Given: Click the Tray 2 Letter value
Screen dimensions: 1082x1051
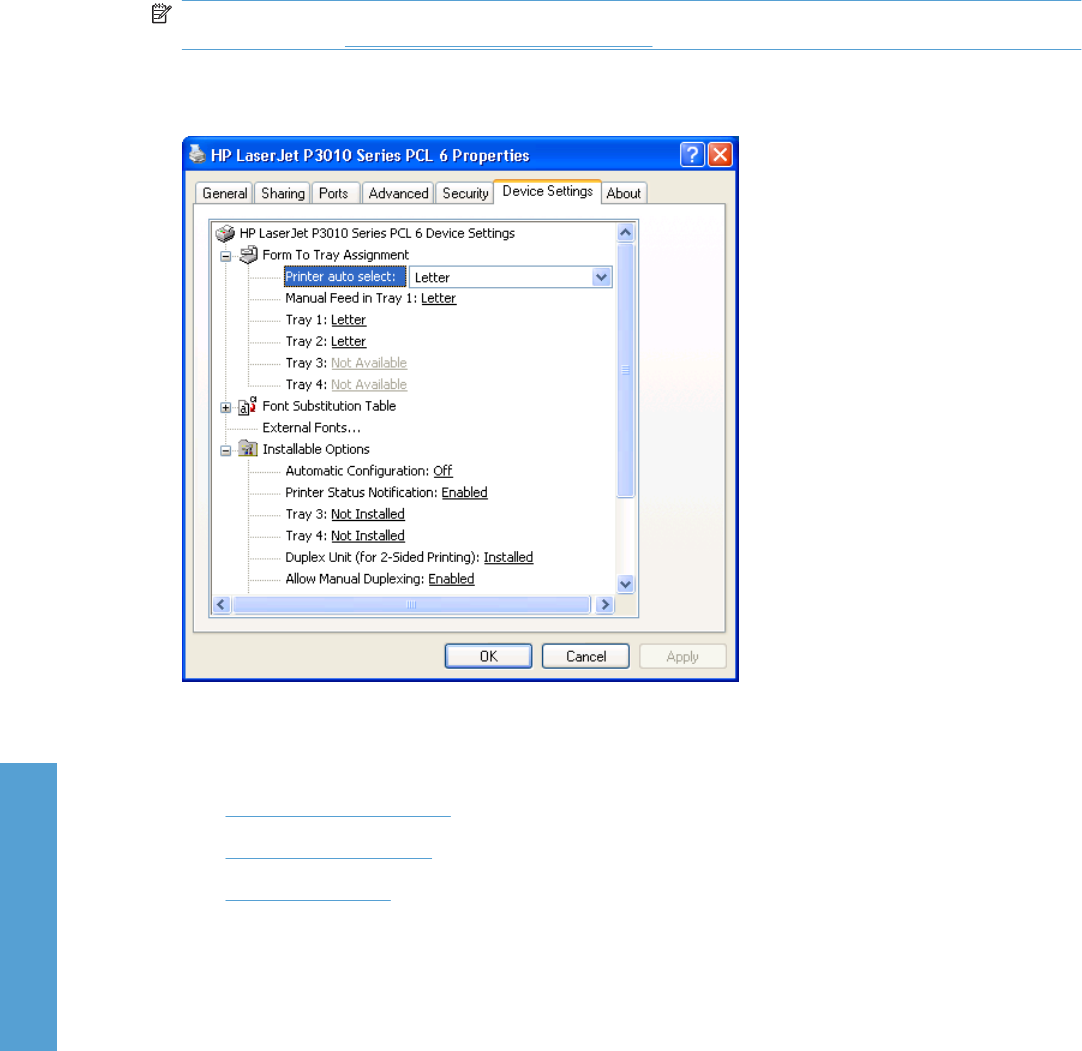Looking at the screenshot, I should 348,341.
